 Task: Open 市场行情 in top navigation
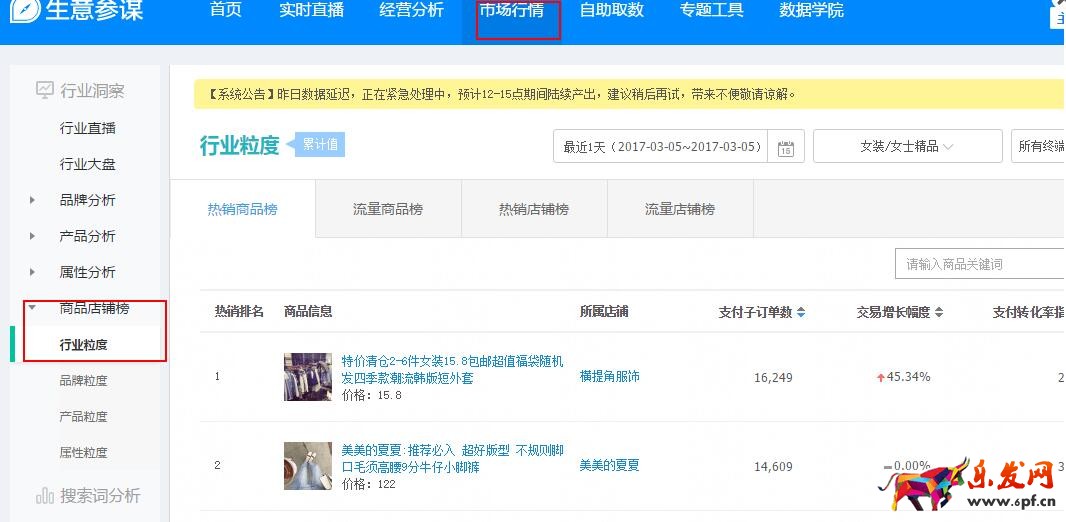coord(512,11)
